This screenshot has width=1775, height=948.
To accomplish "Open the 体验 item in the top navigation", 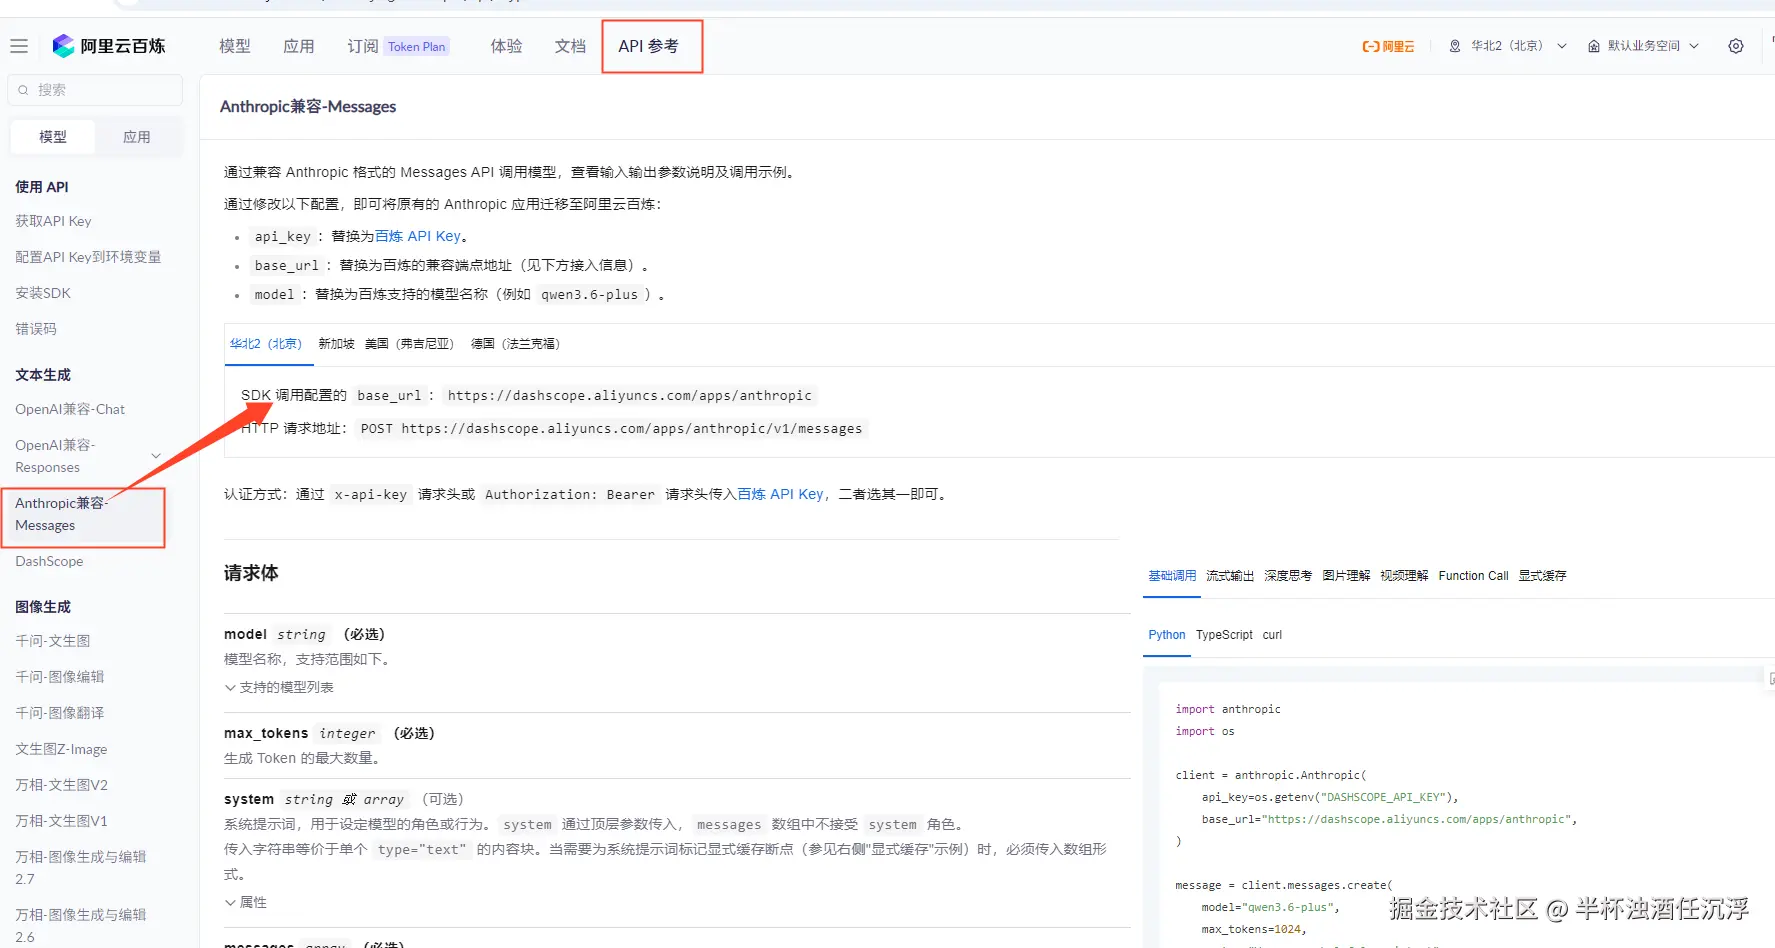I will click(x=507, y=46).
